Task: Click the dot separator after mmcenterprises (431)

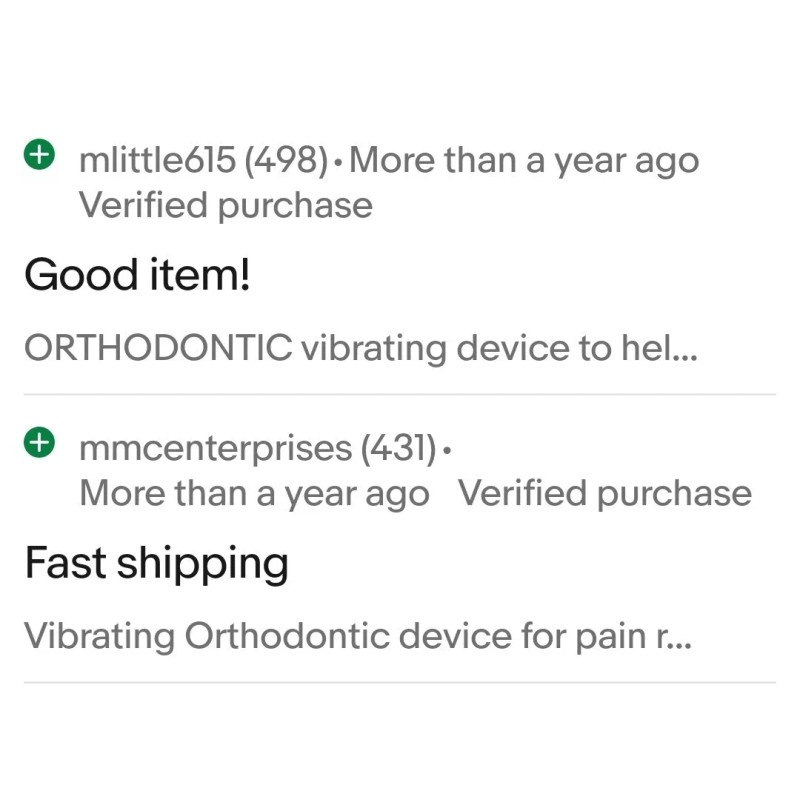Action: [446, 449]
